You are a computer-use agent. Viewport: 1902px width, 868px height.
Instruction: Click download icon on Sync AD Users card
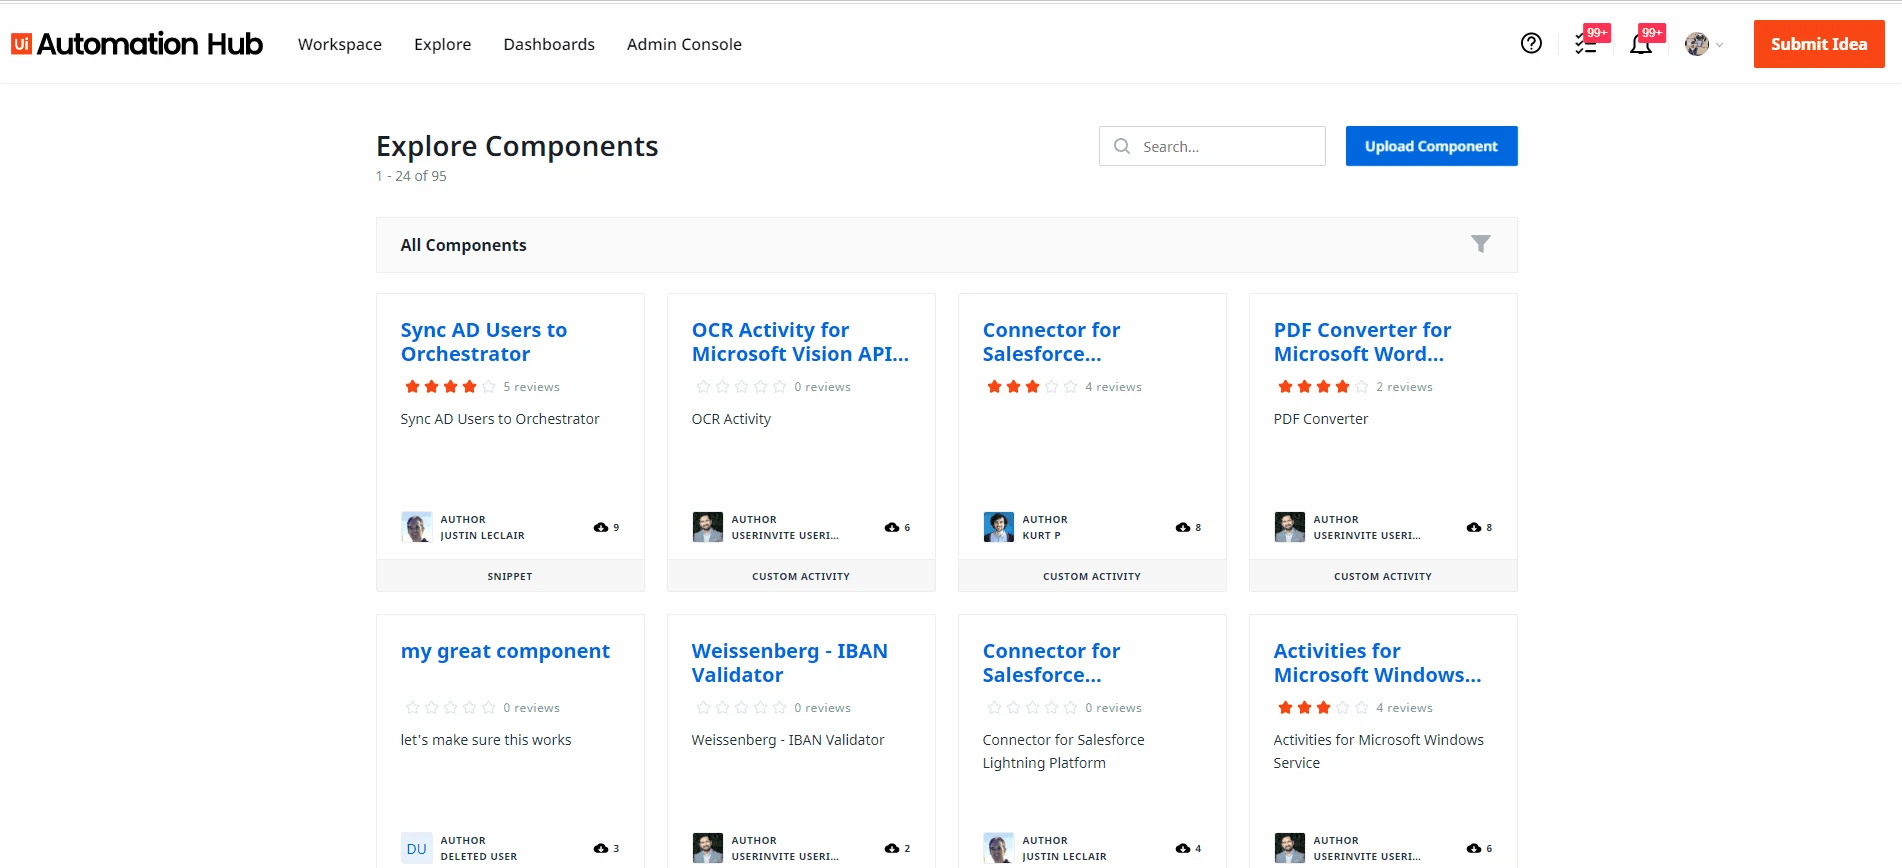pyautogui.click(x=601, y=527)
